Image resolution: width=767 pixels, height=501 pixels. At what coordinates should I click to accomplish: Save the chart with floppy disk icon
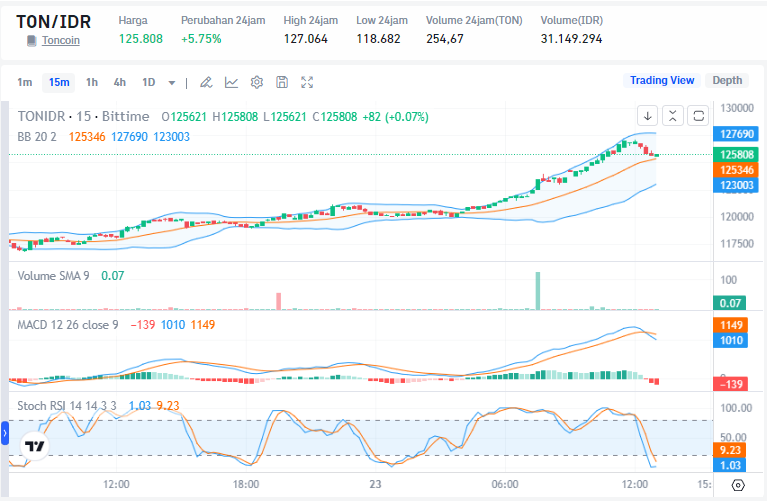point(282,82)
